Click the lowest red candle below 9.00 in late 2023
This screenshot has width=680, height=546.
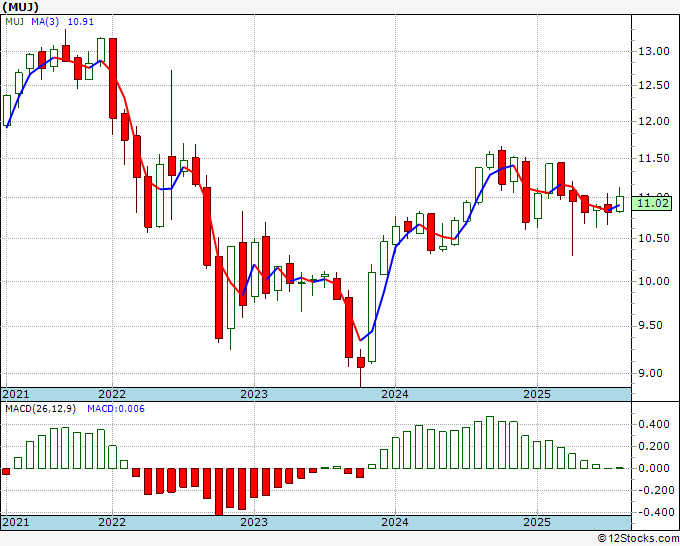point(361,362)
